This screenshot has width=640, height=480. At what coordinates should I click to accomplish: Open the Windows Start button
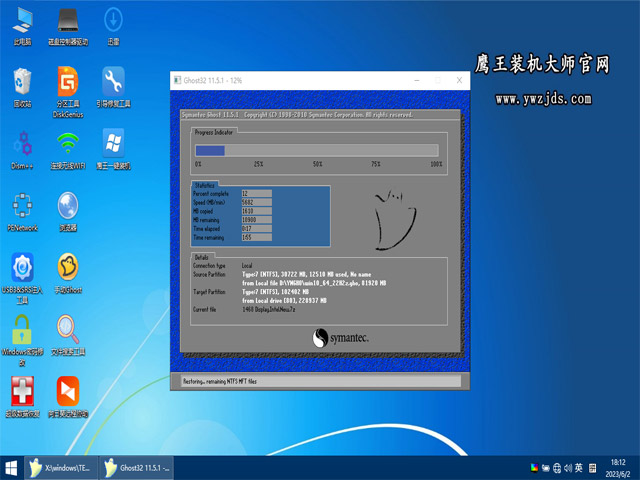(11, 468)
